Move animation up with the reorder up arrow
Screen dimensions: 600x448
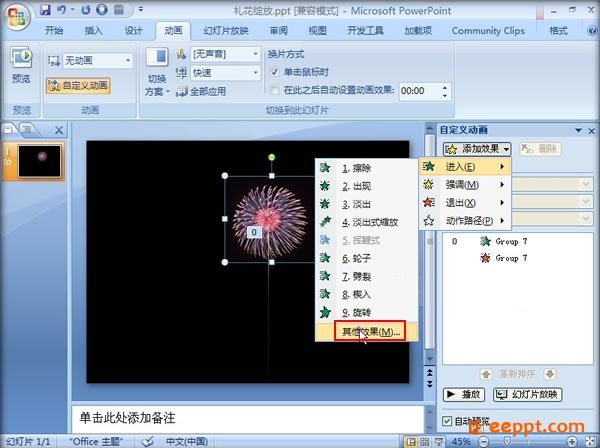[486, 374]
